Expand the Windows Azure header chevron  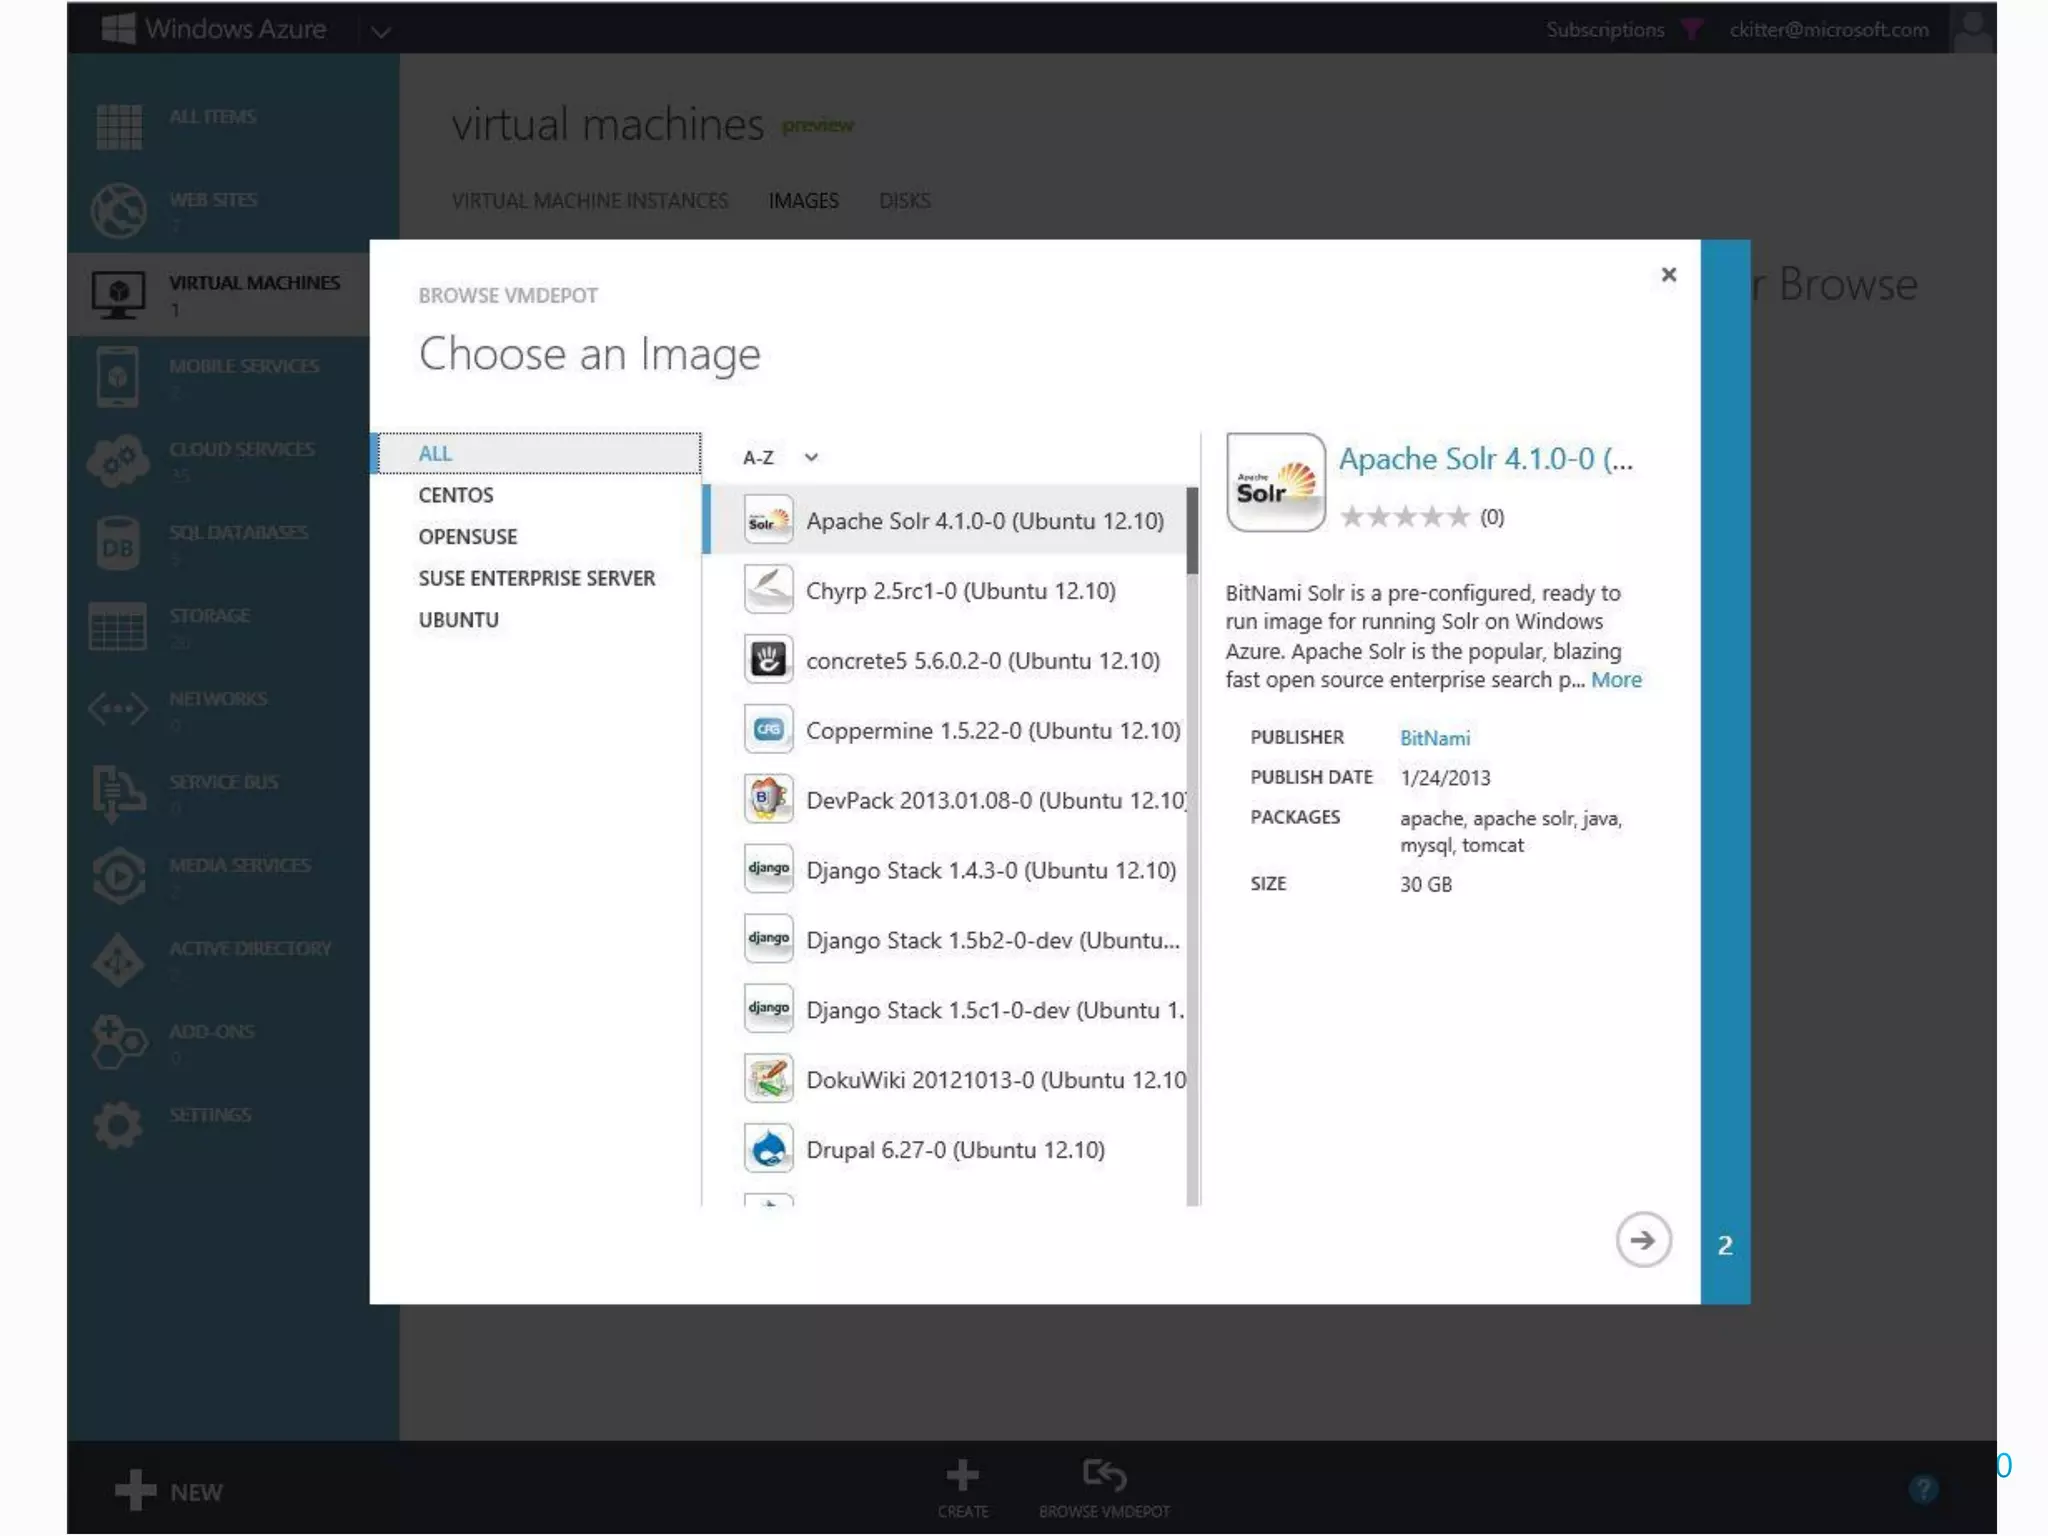pyautogui.click(x=380, y=32)
